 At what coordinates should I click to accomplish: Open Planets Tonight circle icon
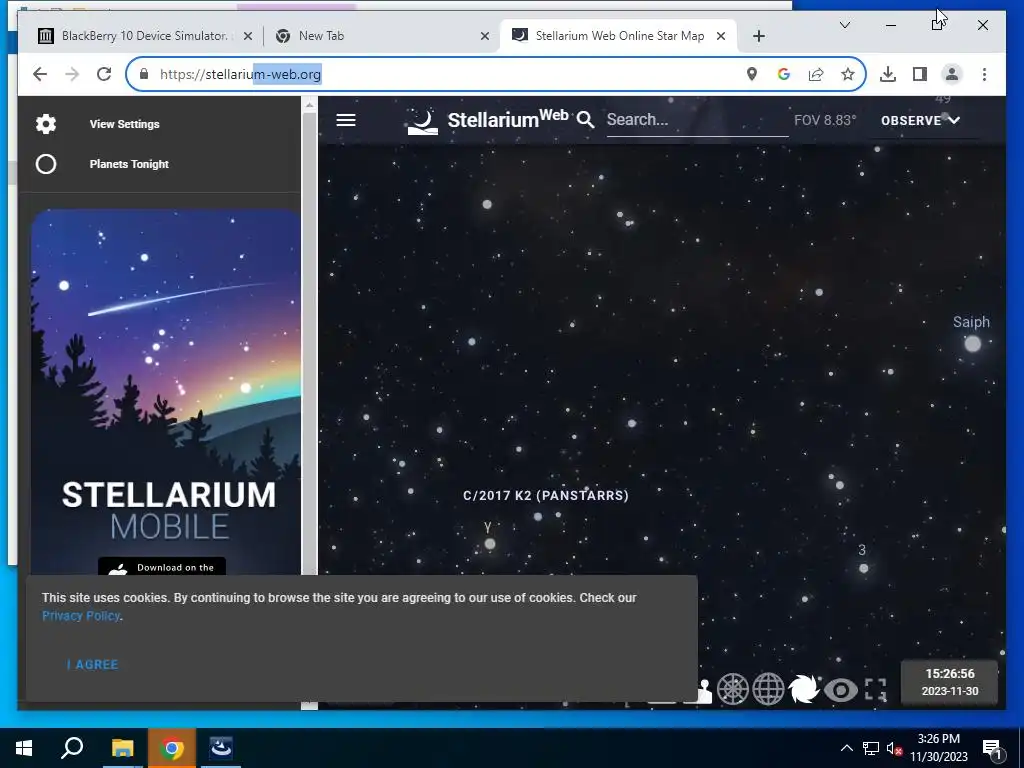click(x=46, y=164)
